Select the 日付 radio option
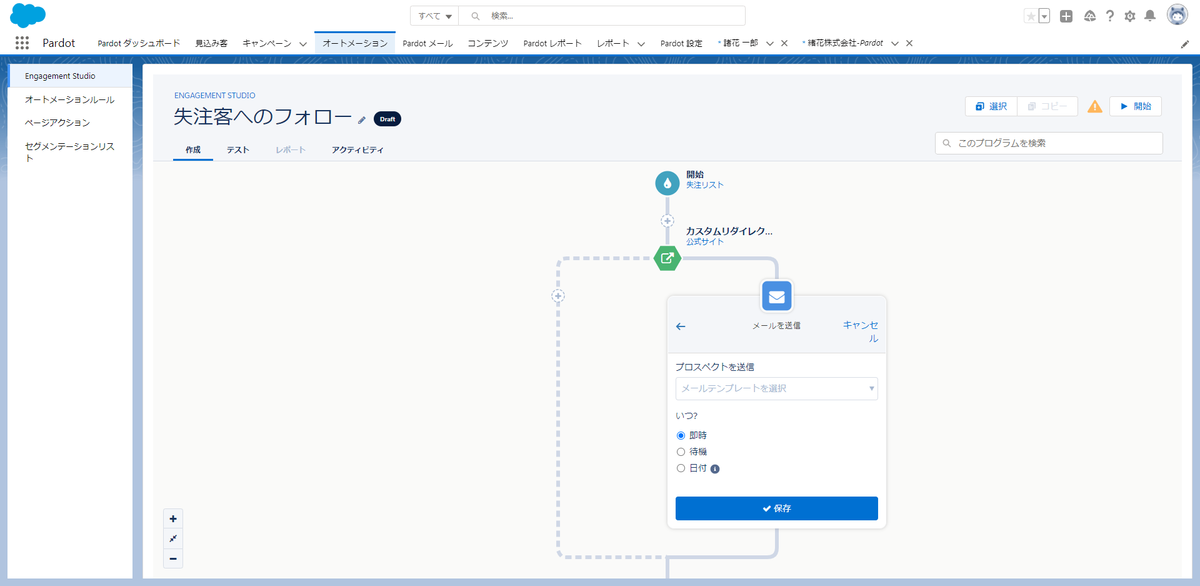Viewport: 1200px width, 586px height. point(681,468)
